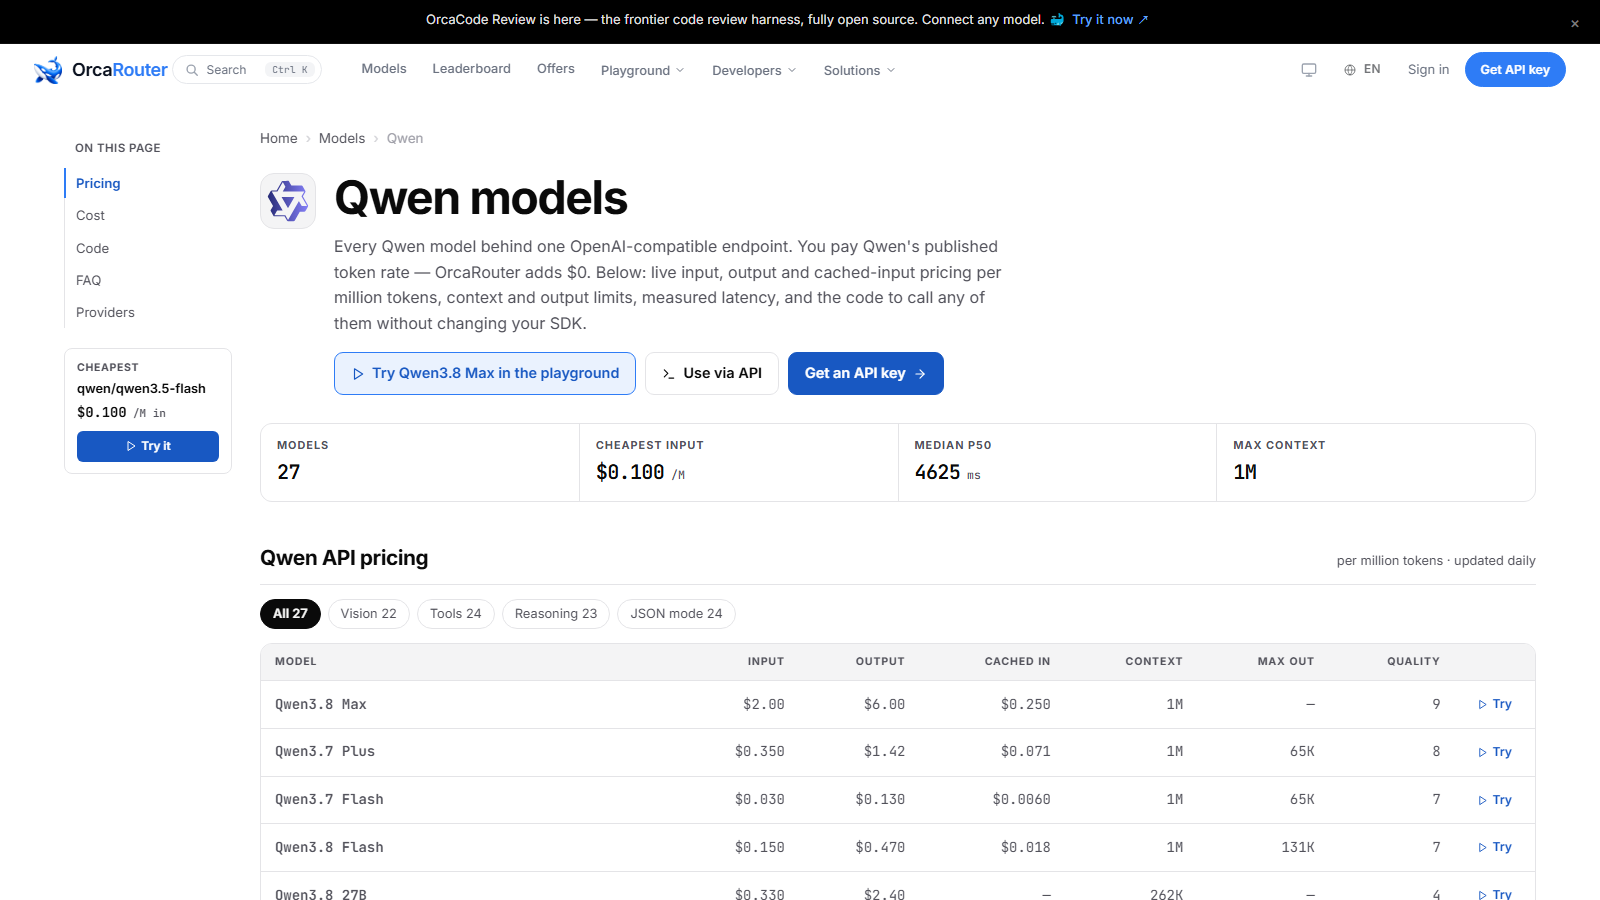Select the All 27 filter

[x=290, y=614]
